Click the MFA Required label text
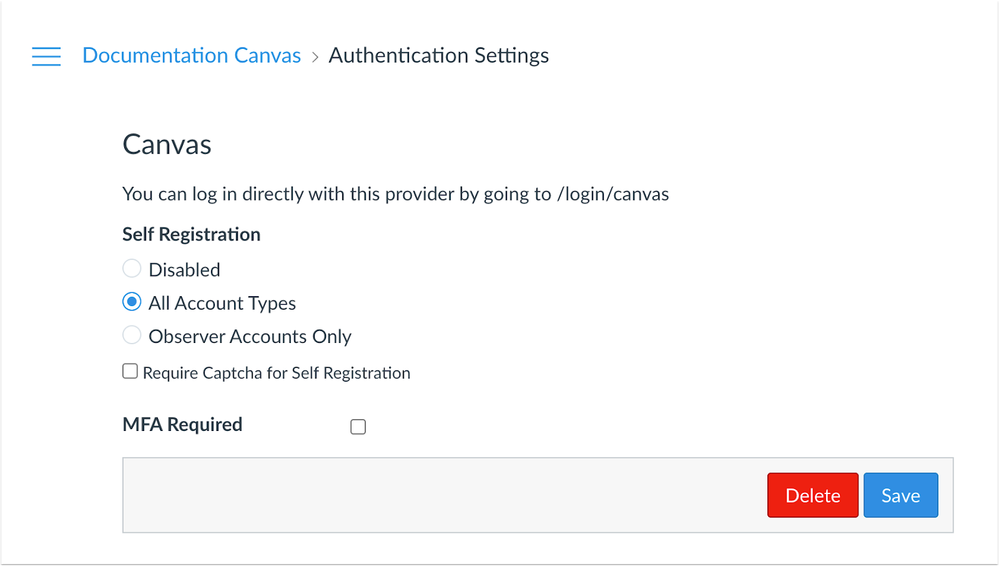Viewport: 999px width, 566px height. (x=182, y=424)
